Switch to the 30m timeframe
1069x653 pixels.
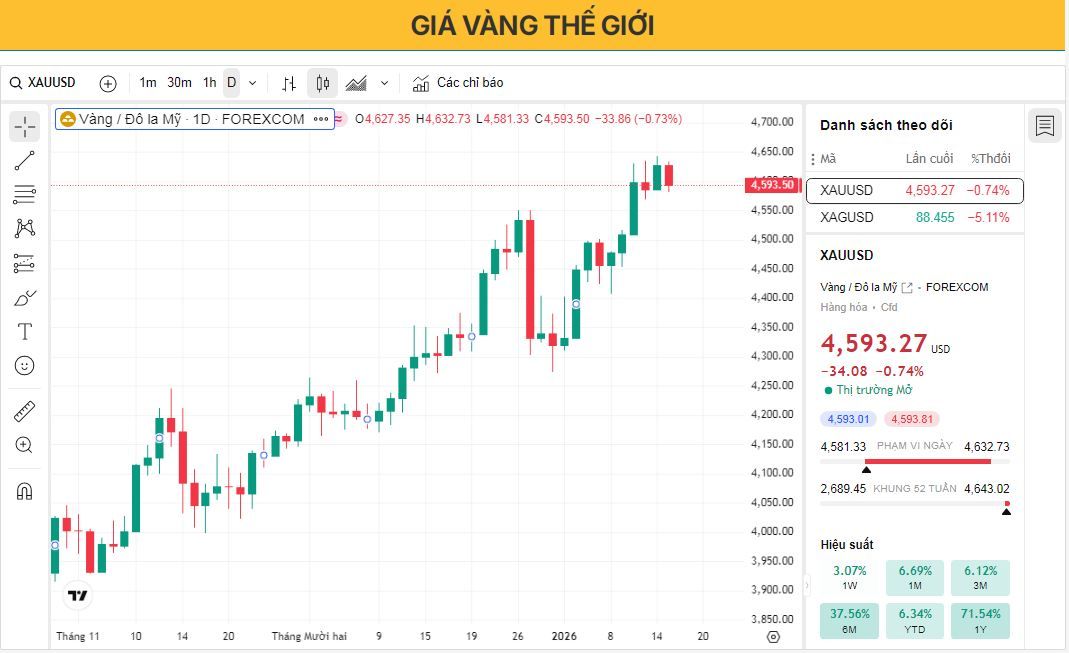pos(179,83)
